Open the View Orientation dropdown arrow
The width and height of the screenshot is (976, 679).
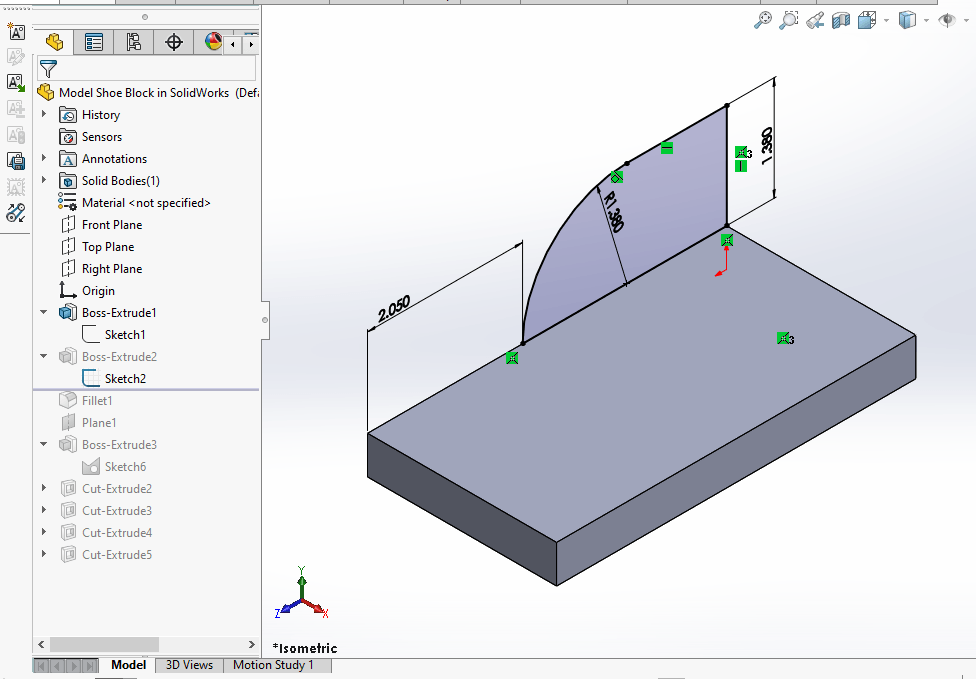click(886, 20)
